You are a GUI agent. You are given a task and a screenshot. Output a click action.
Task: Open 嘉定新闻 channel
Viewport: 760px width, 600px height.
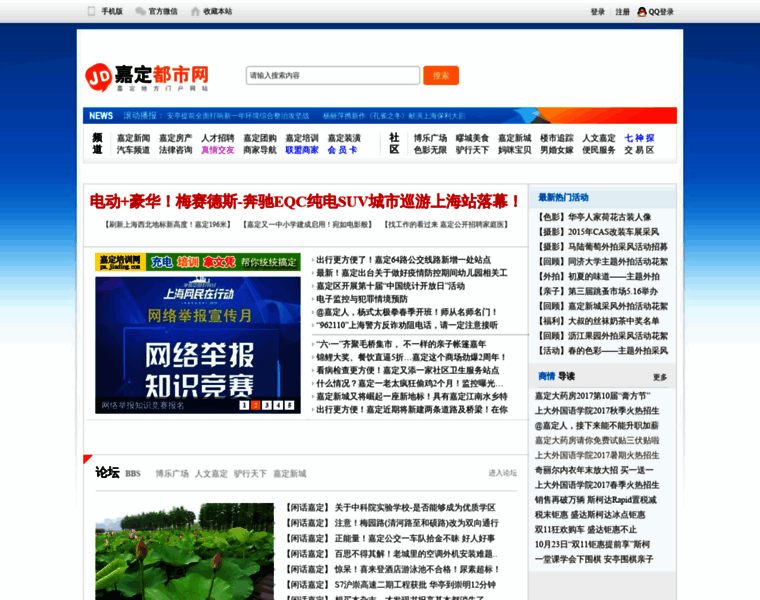(x=133, y=138)
